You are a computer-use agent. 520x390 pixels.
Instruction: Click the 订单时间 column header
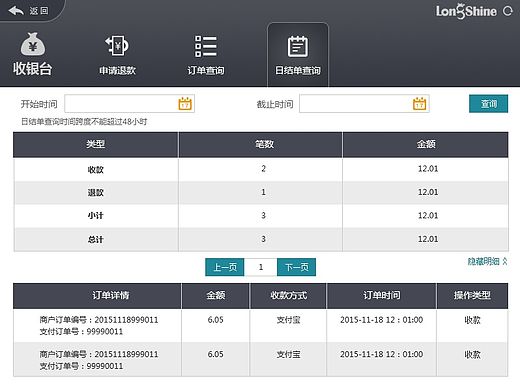click(382, 295)
